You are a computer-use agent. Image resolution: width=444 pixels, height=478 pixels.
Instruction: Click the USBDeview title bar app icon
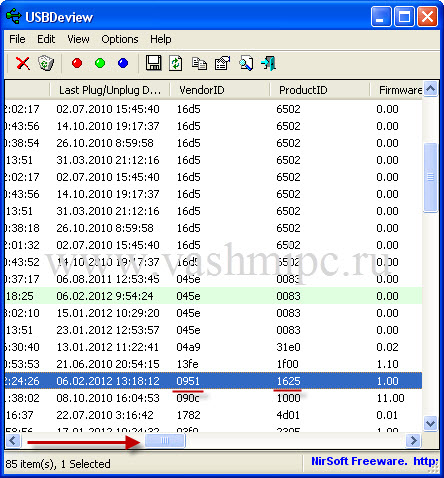click(x=14, y=16)
